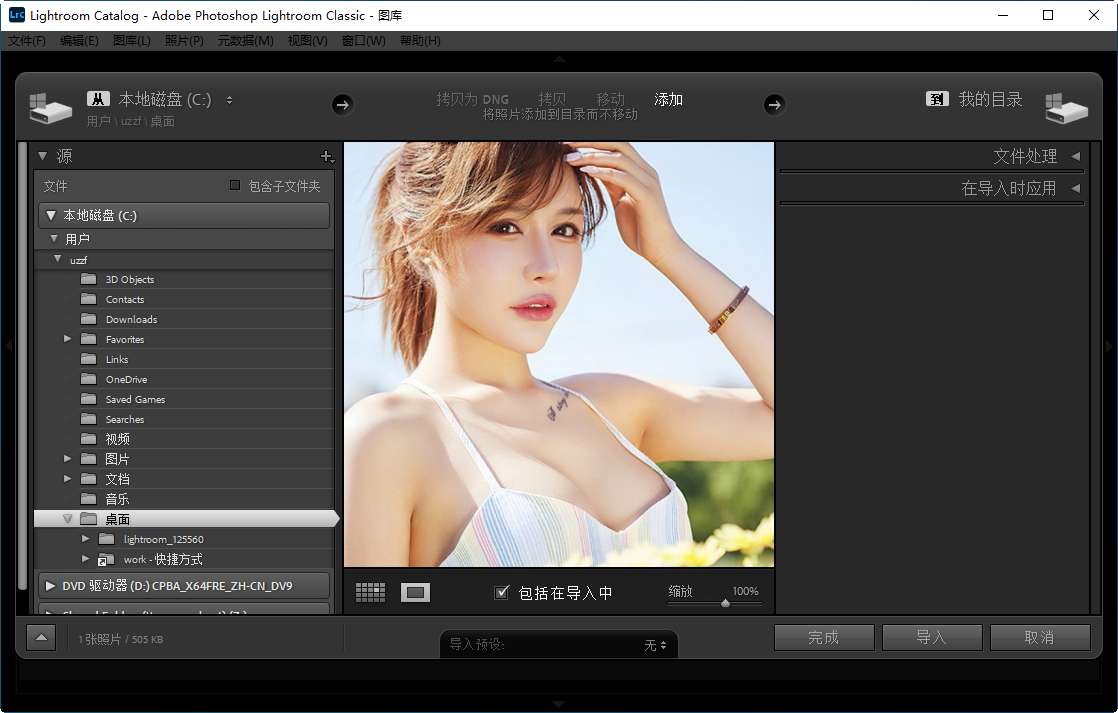Click the 完成 button
This screenshot has height=713, width=1118.
pos(824,637)
